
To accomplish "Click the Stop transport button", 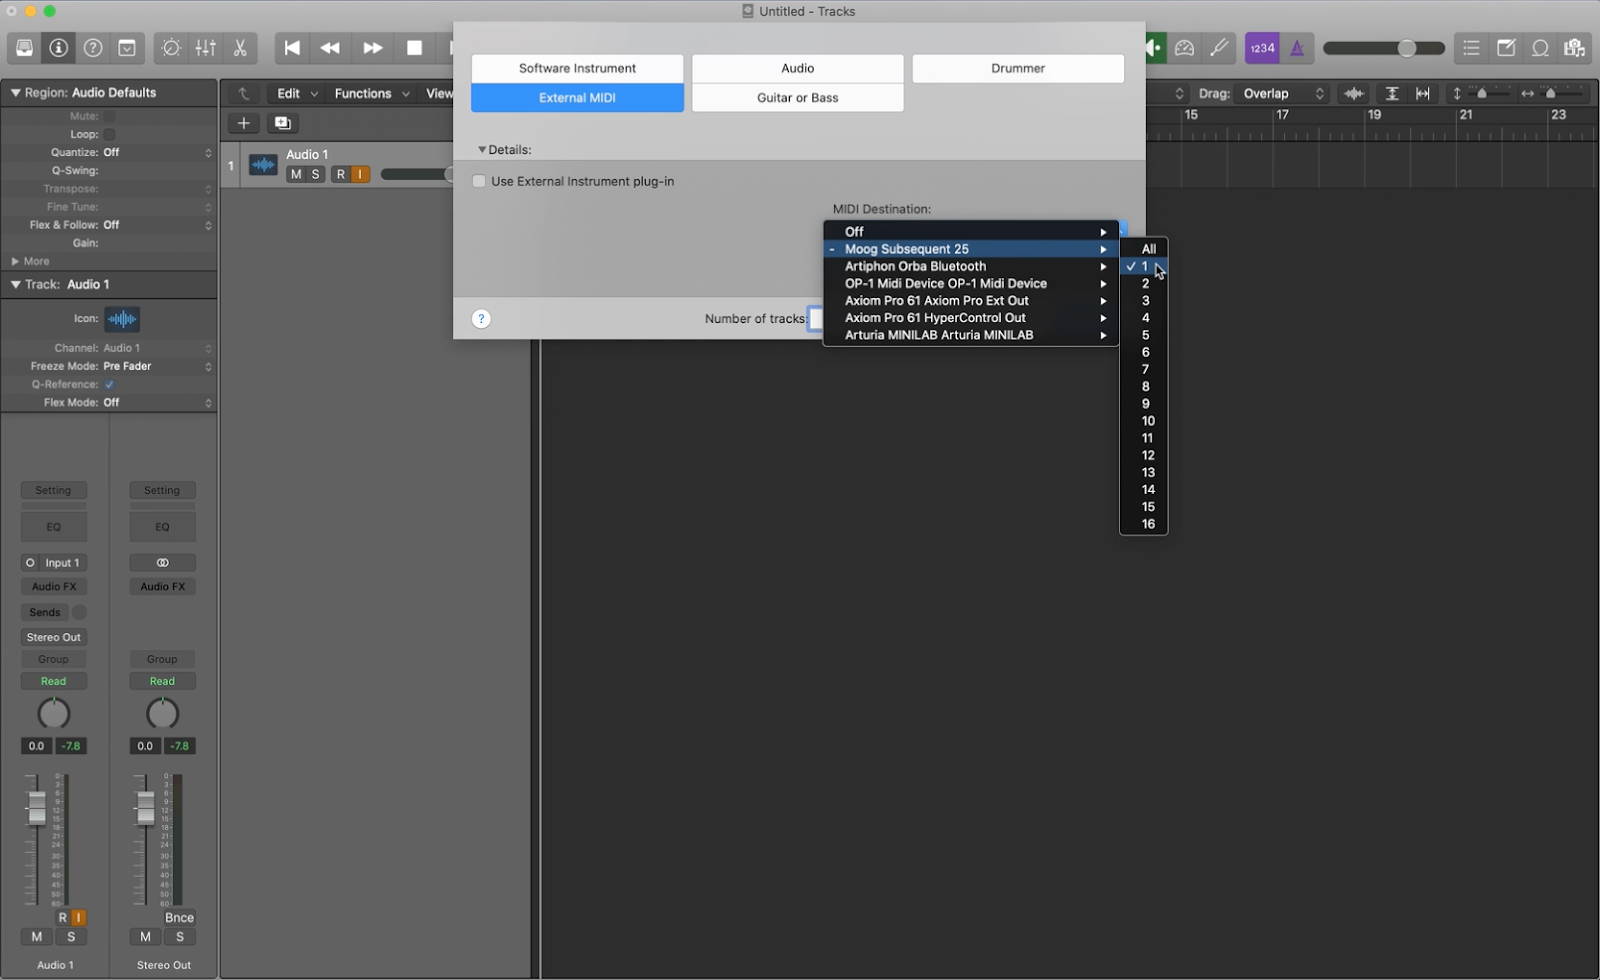I will coord(414,48).
